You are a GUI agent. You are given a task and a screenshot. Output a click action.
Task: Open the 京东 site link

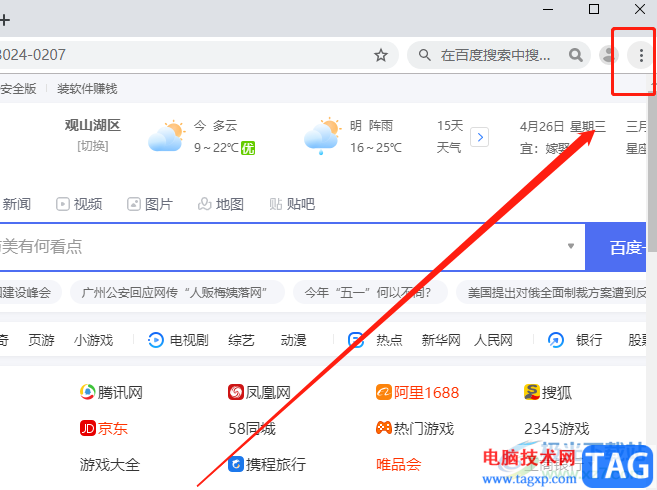pos(103,428)
